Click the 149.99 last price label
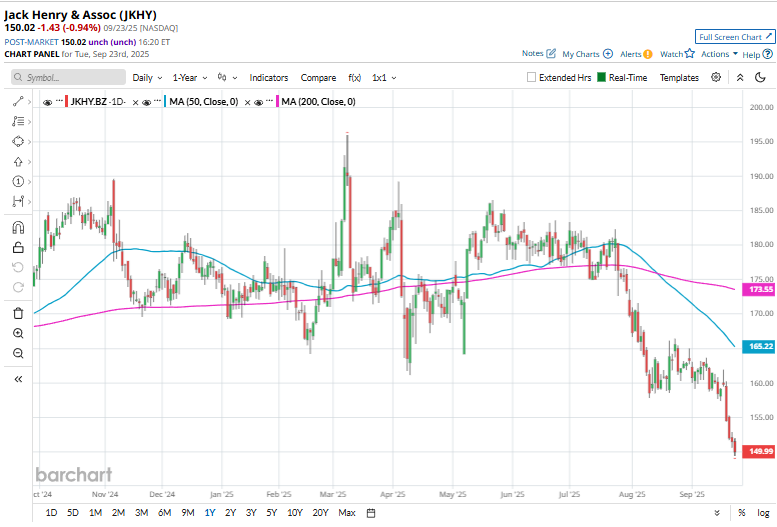Image resolution: width=777 pixels, height=527 pixels. pyautogui.click(x=759, y=451)
